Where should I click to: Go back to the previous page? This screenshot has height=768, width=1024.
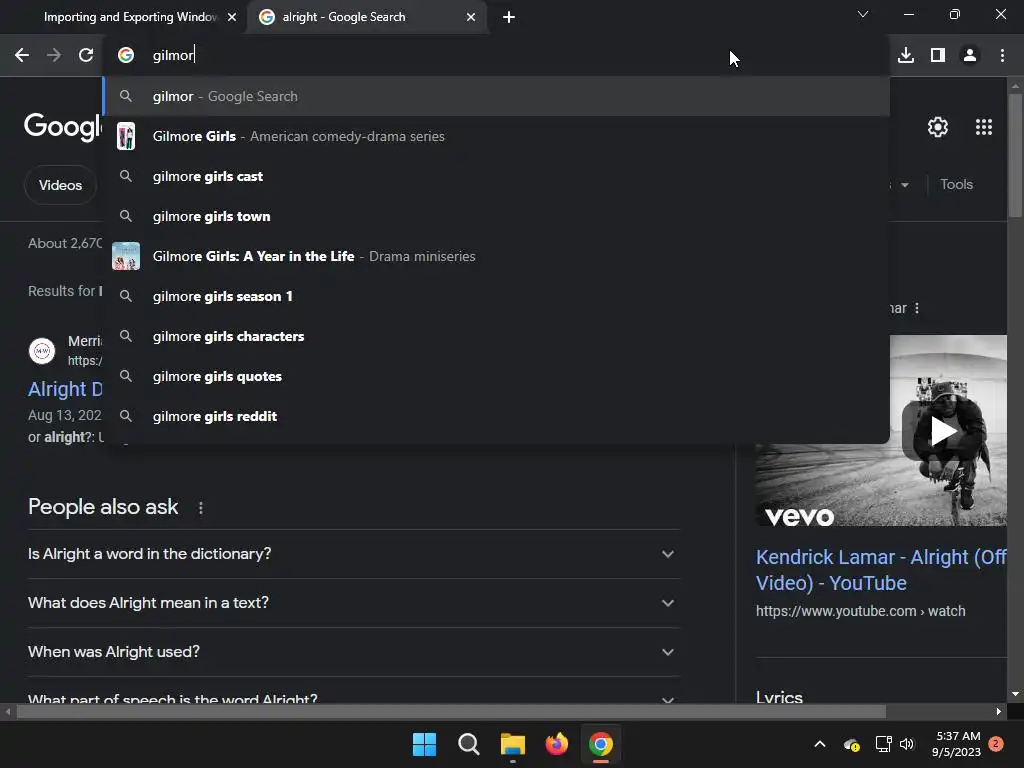[x=22, y=56]
